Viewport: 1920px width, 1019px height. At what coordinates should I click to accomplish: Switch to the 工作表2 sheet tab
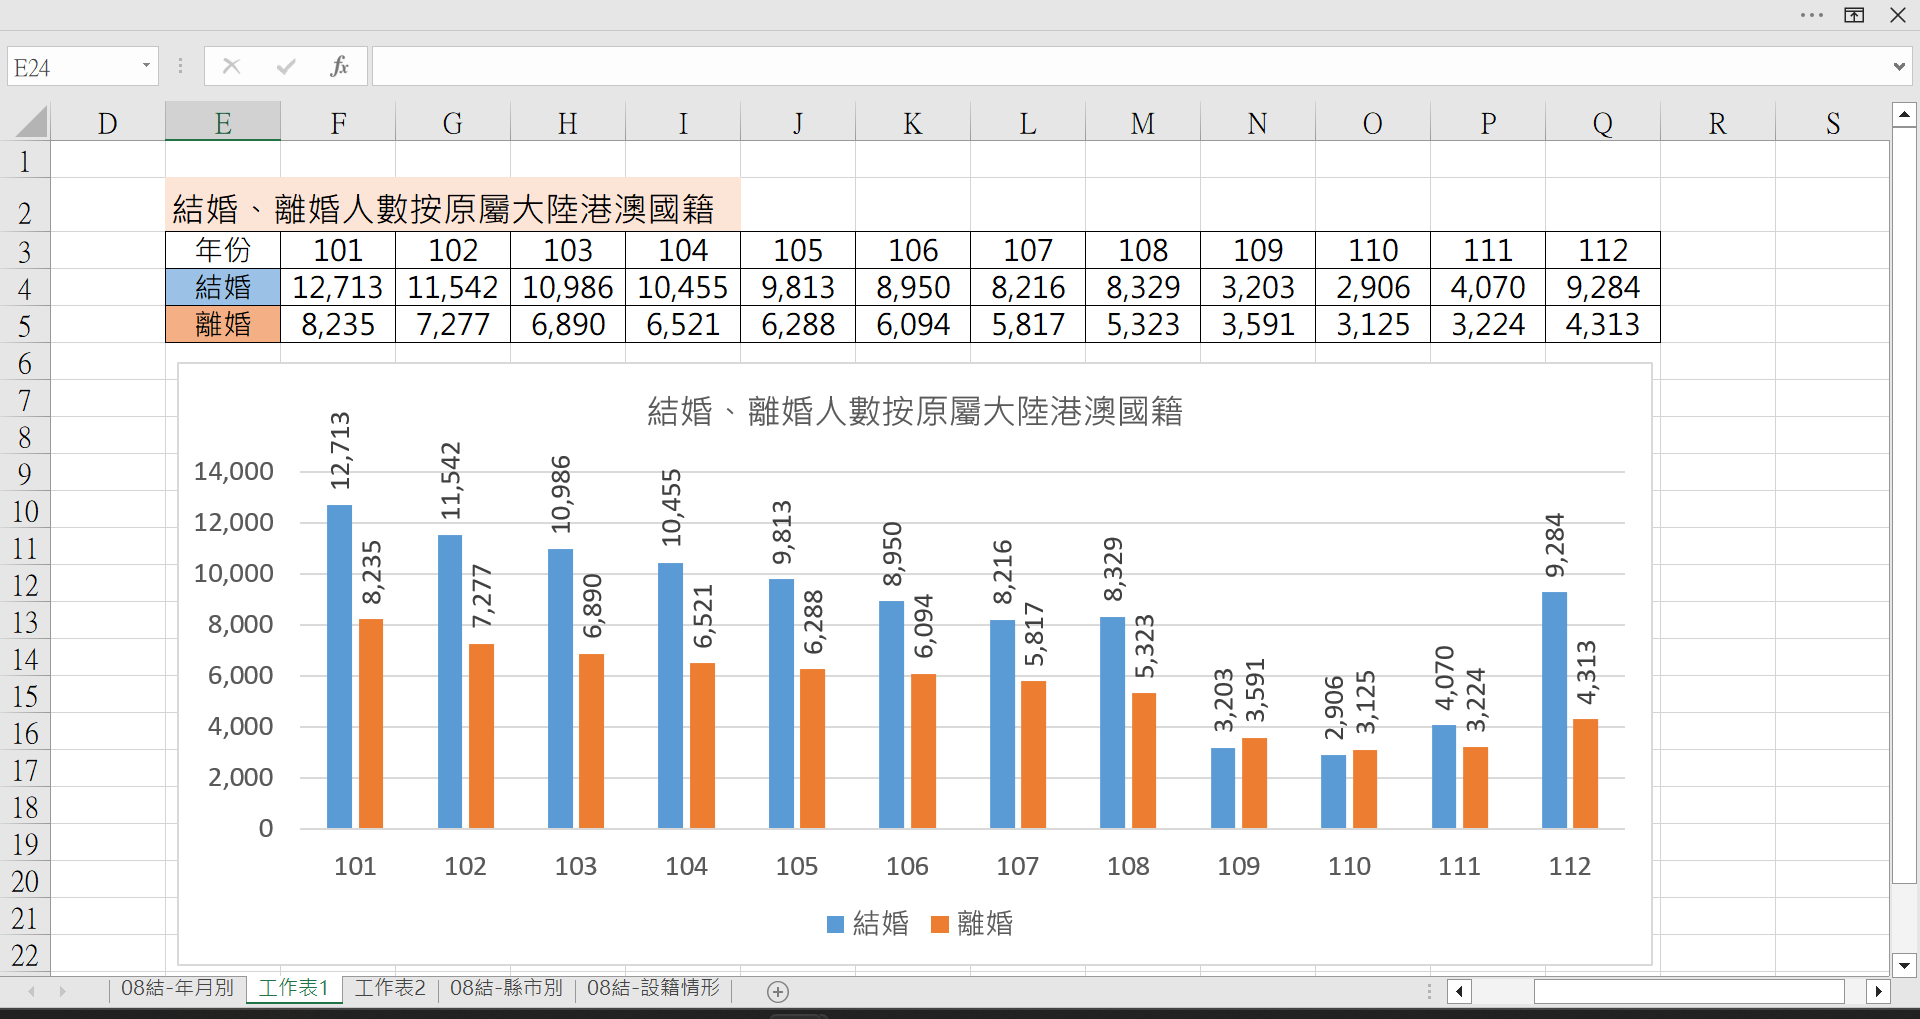tap(390, 988)
